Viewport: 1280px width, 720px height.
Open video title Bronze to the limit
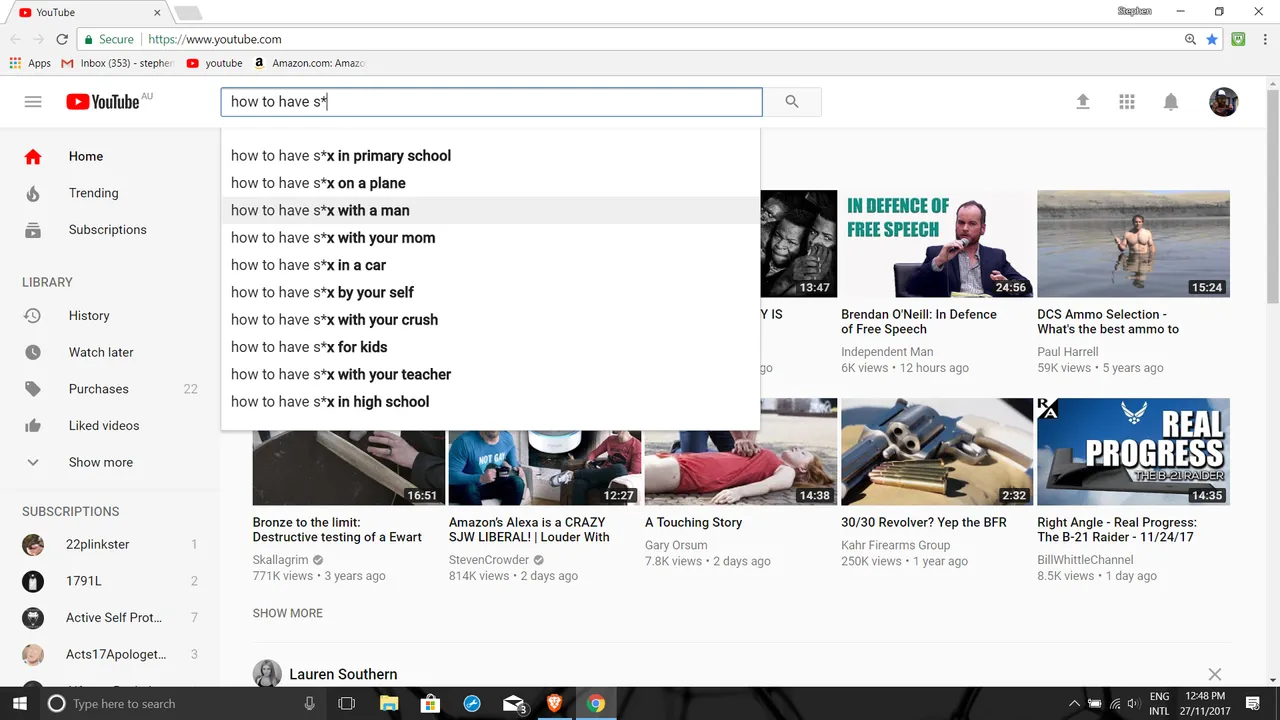337,530
